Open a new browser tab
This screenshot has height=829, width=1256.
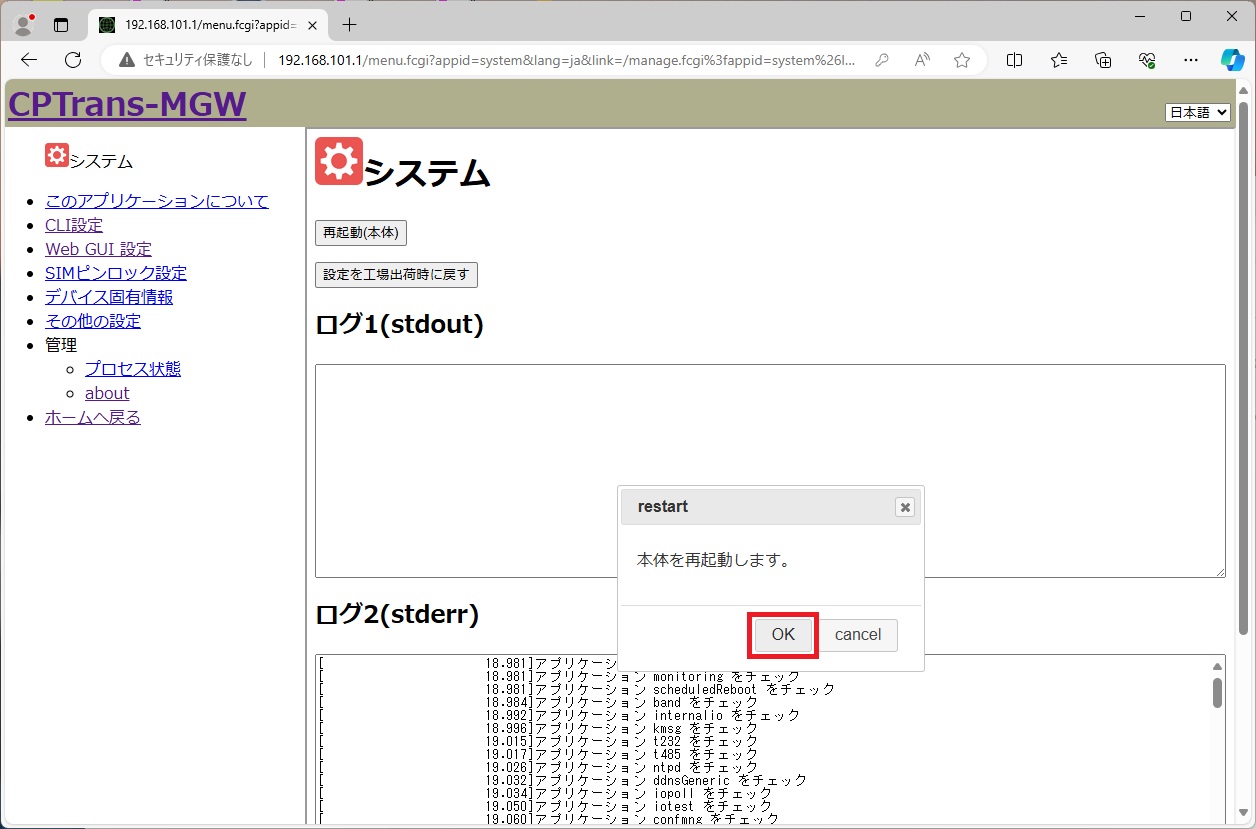pos(349,25)
